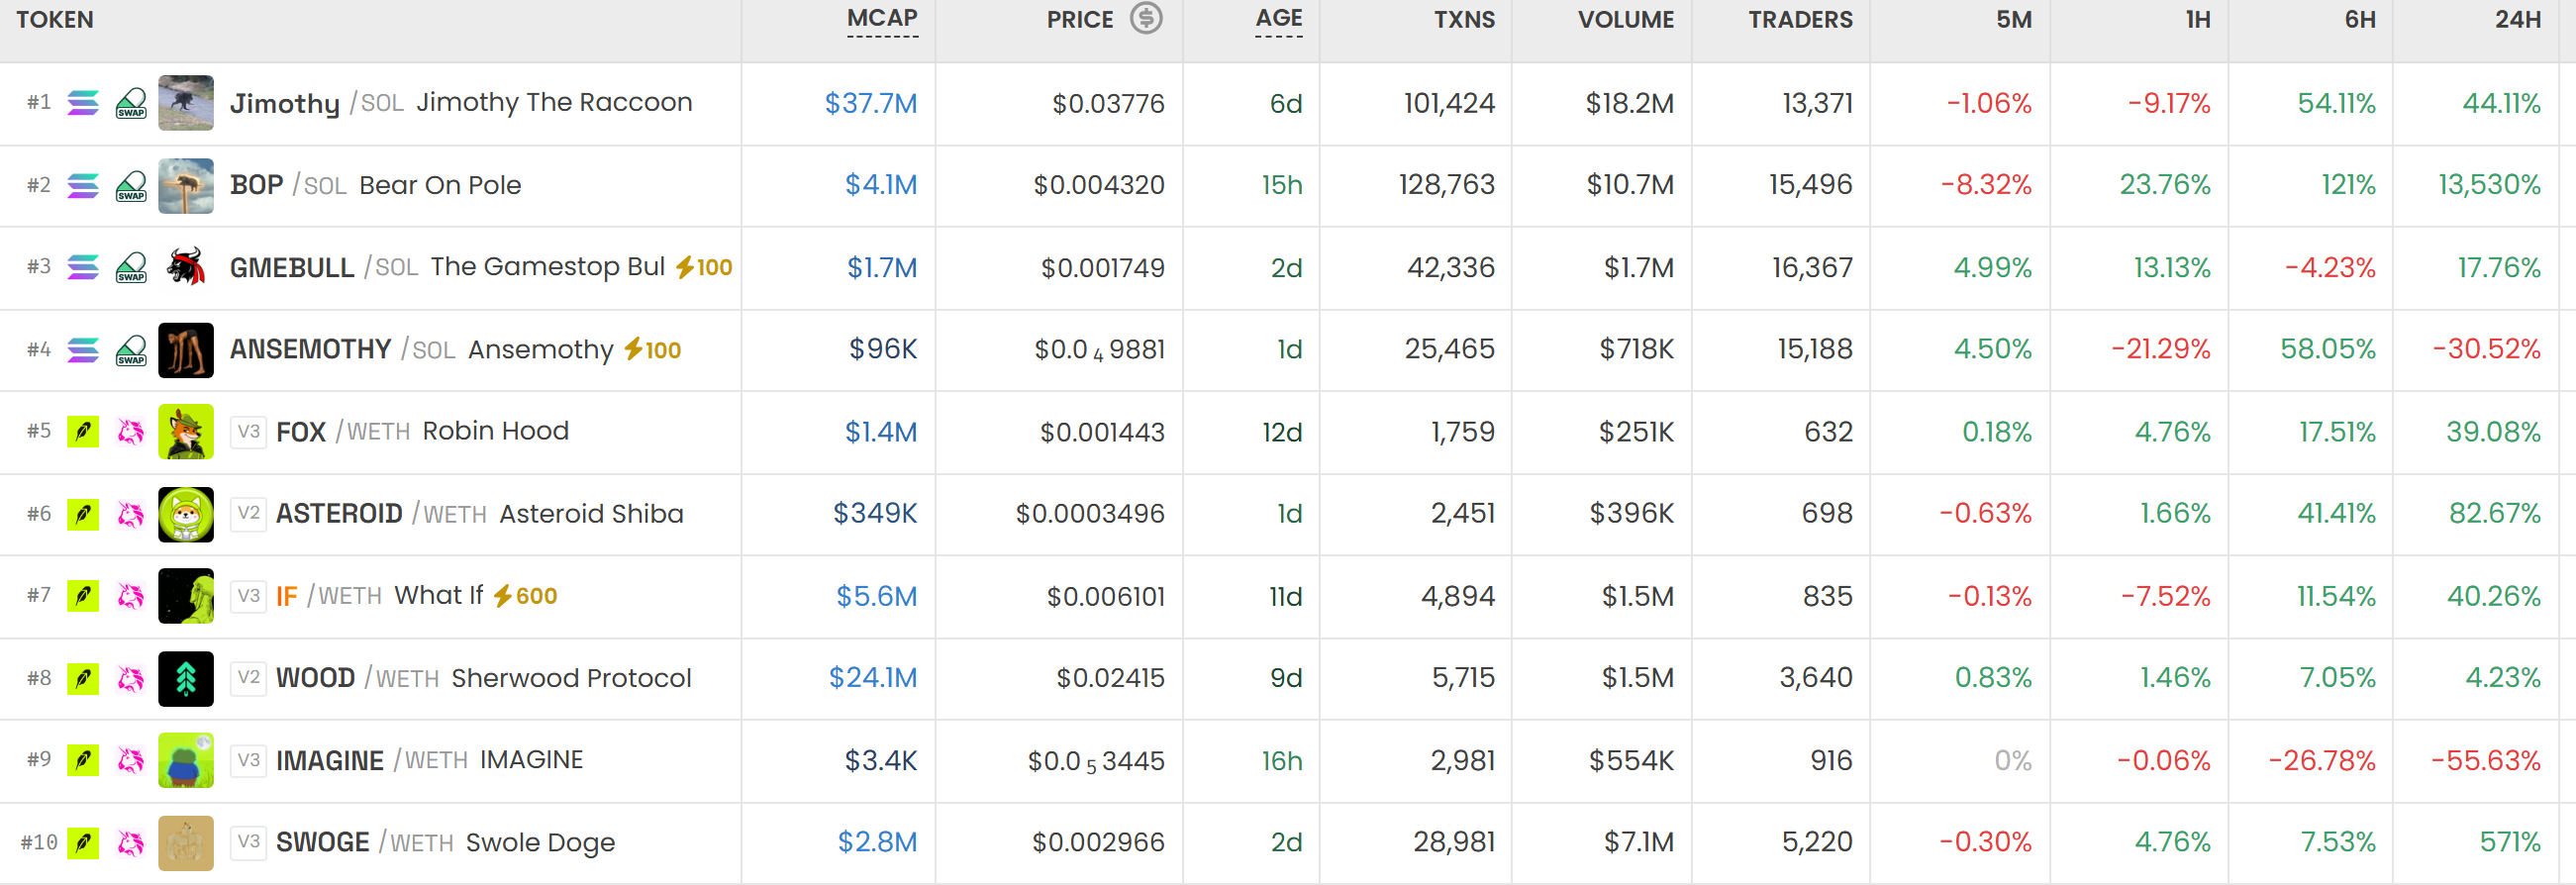Sort by the 5M change column
This screenshot has width=2576, height=885.
[x=2013, y=20]
